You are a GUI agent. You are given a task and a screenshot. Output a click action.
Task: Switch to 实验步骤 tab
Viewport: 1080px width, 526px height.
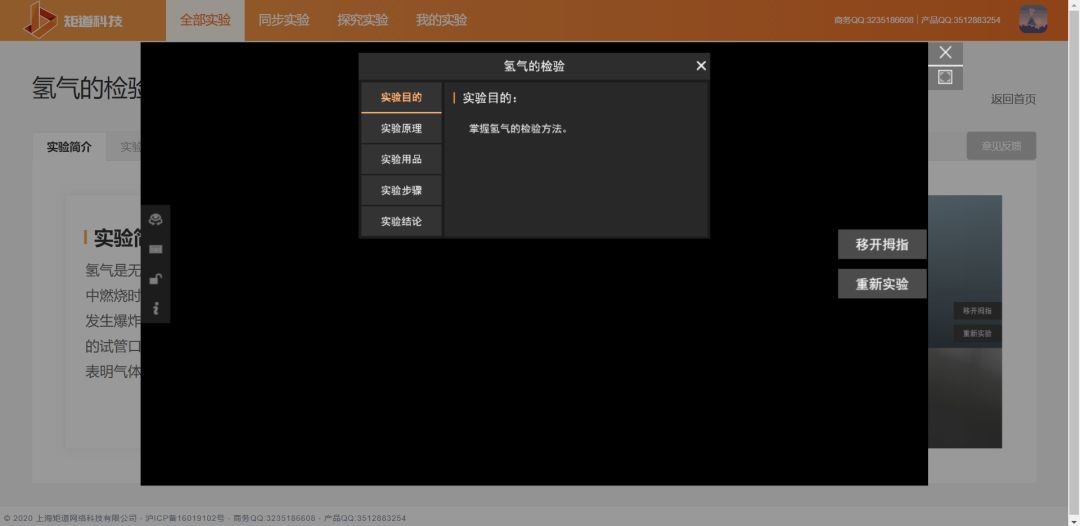[402, 191]
